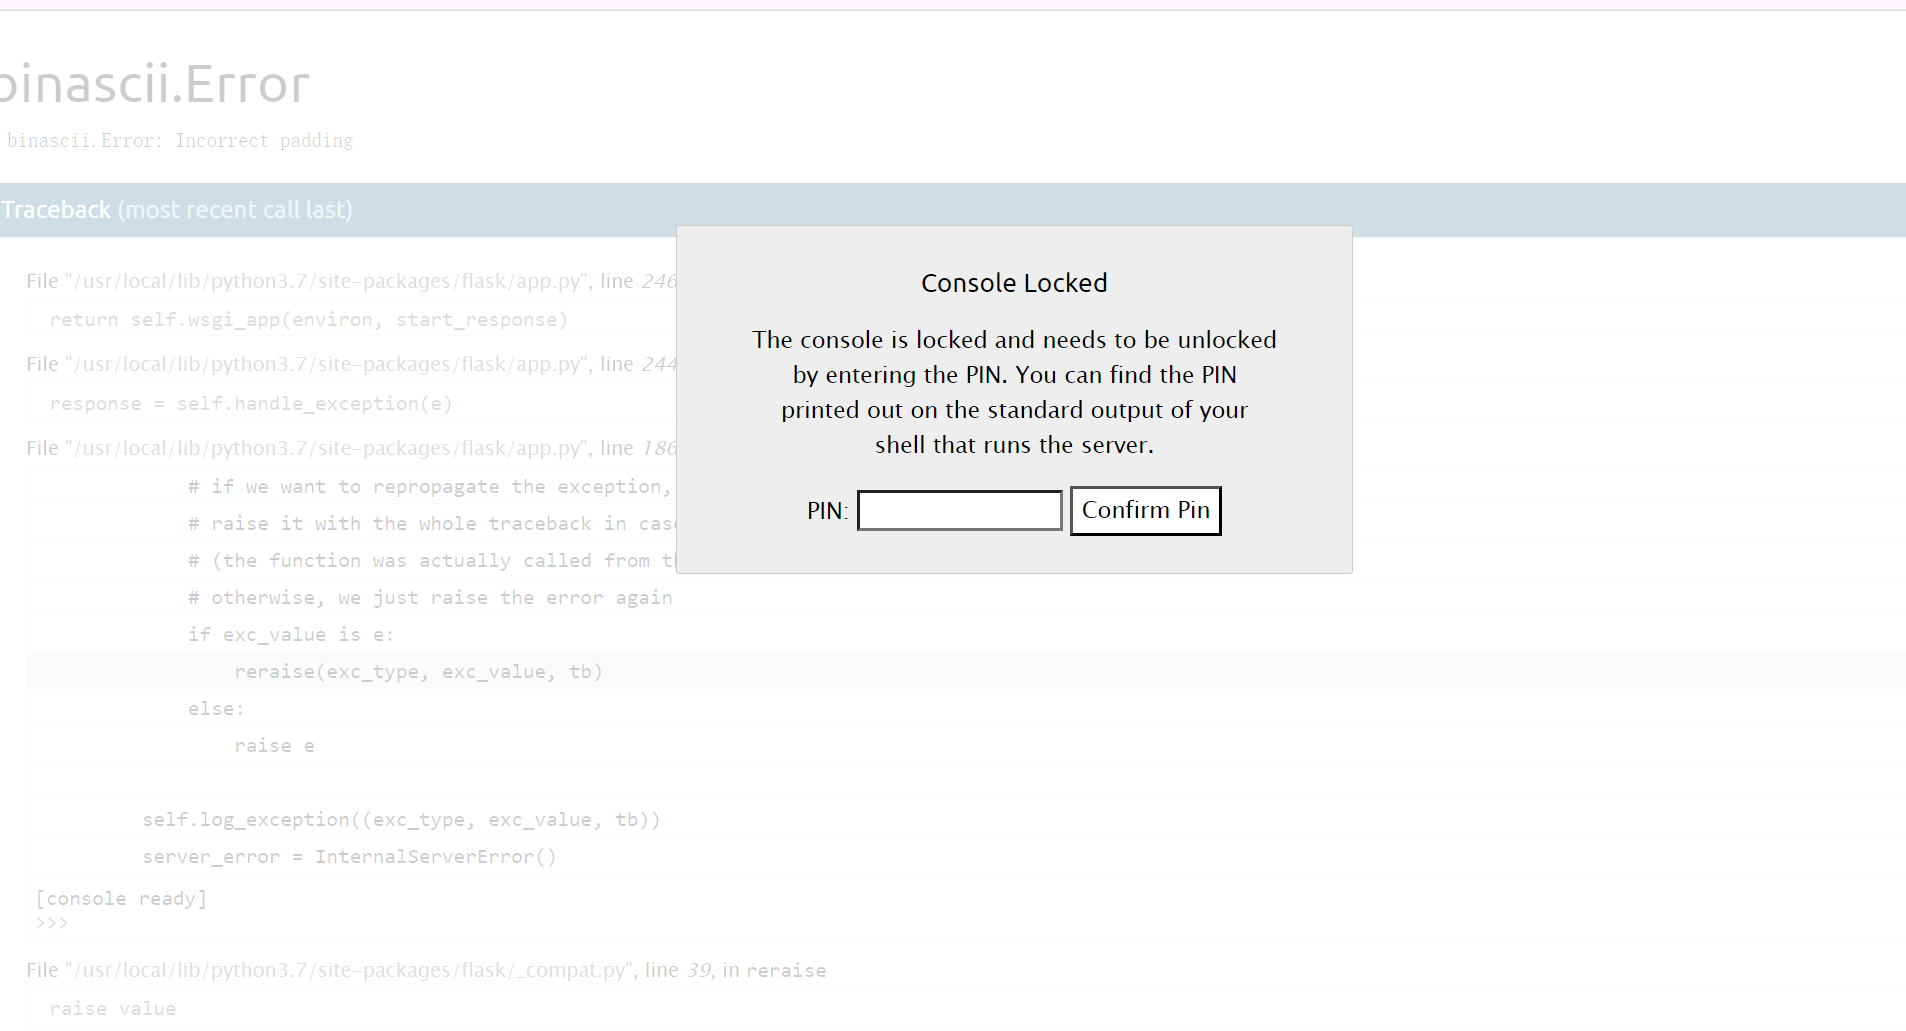Click 'binascii.Error: Incorrect padding' message text
Image resolution: width=1906 pixels, height=1031 pixels.
click(180, 141)
